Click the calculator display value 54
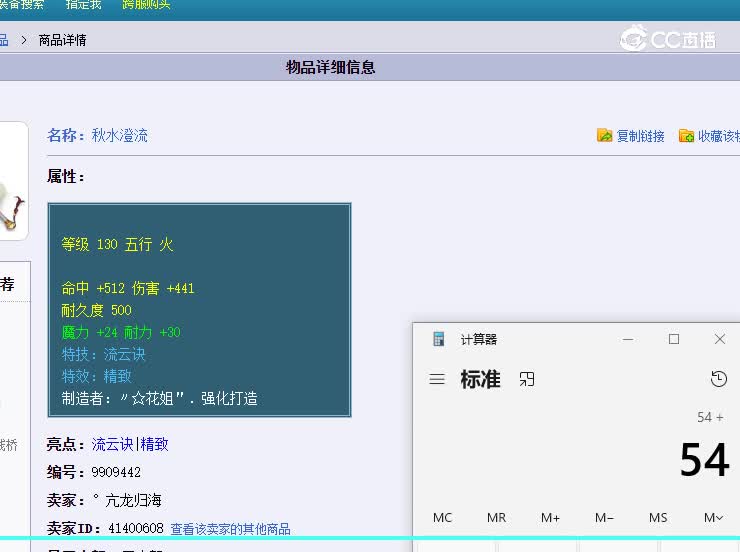Image resolution: width=740 pixels, height=552 pixels. 705,460
